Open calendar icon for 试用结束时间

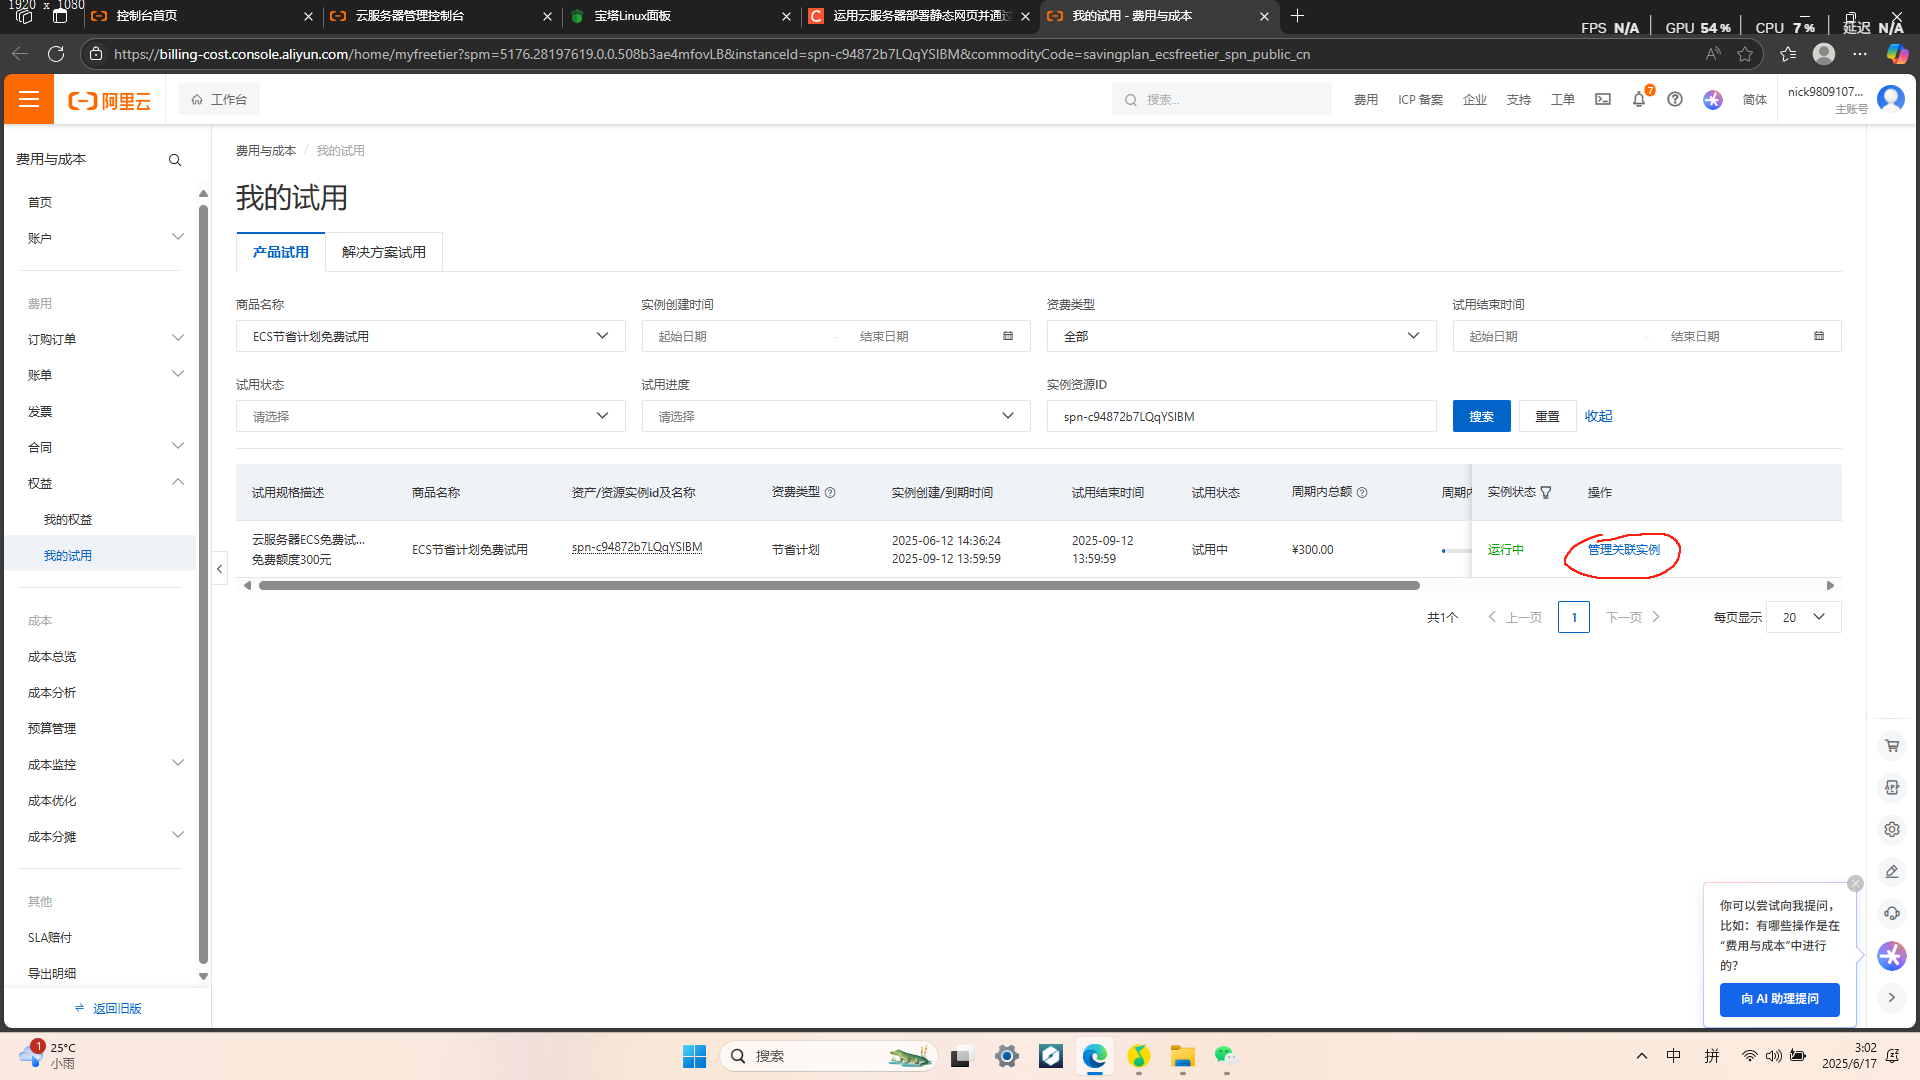point(1819,336)
